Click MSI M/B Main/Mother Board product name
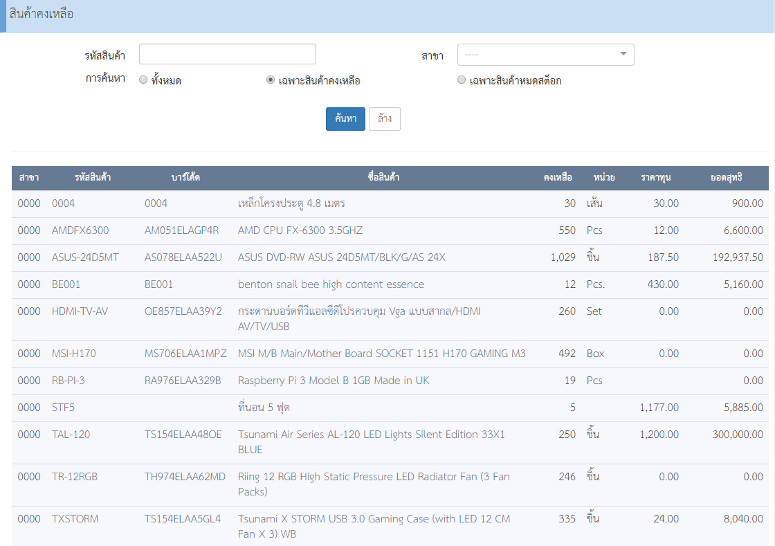The height and width of the screenshot is (546, 775). point(382,354)
